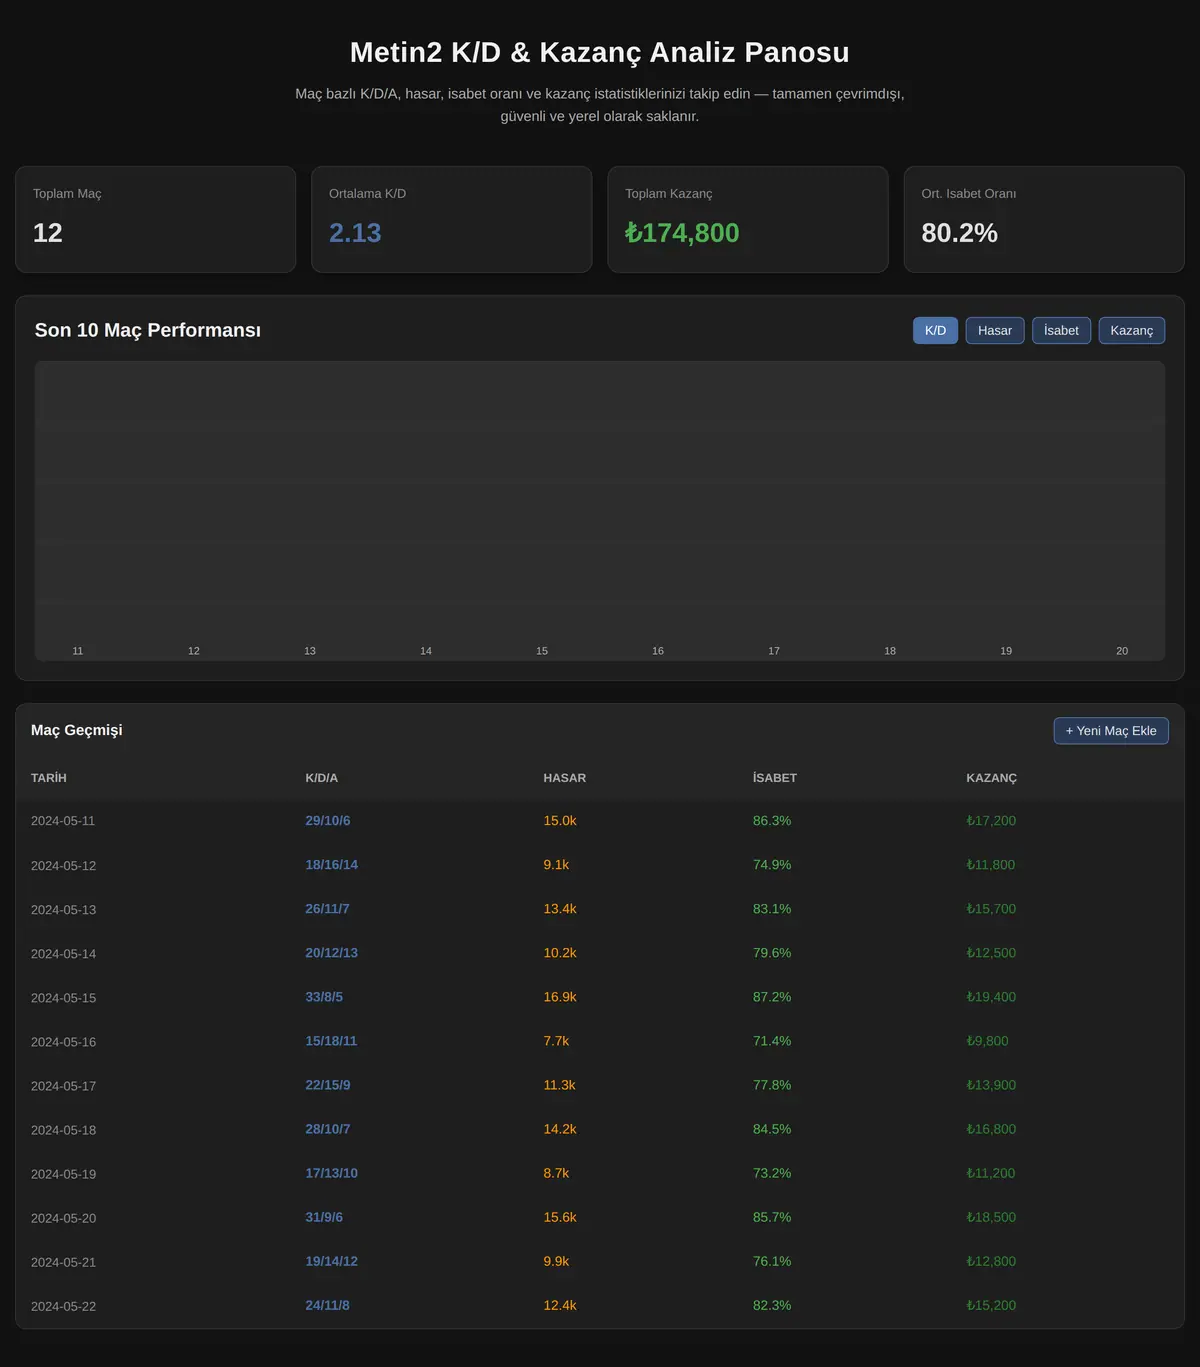This screenshot has width=1200, height=1367.
Task: Add a match with Yeni Maç Ekle
Action: (1111, 731)
